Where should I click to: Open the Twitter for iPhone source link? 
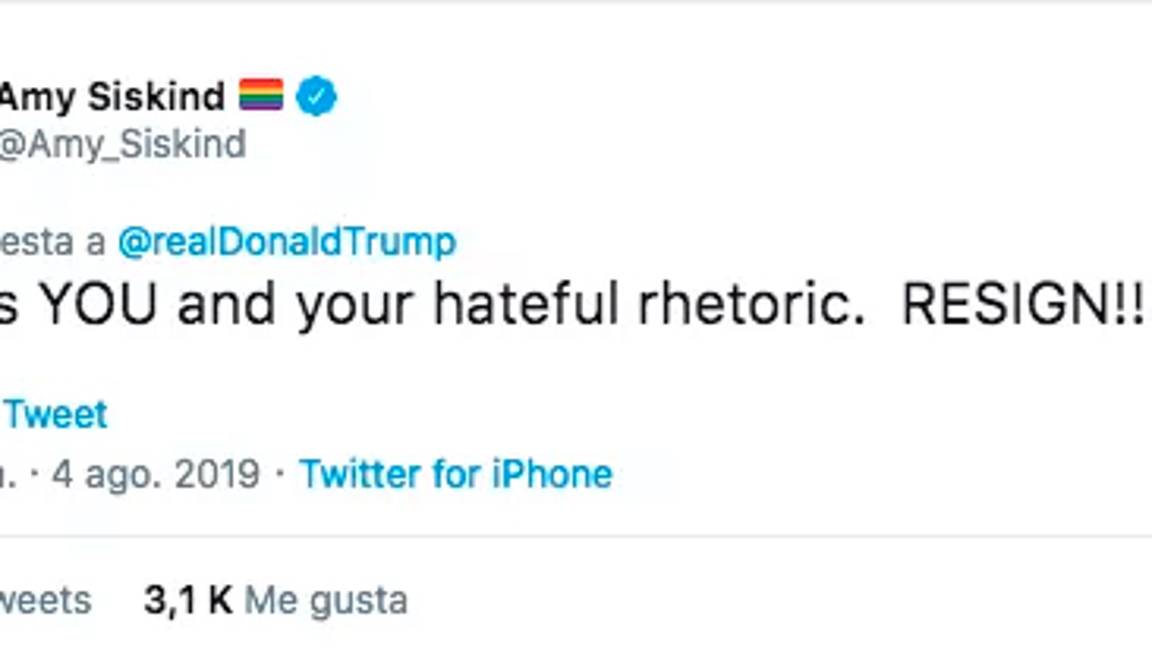coord(456,473)
